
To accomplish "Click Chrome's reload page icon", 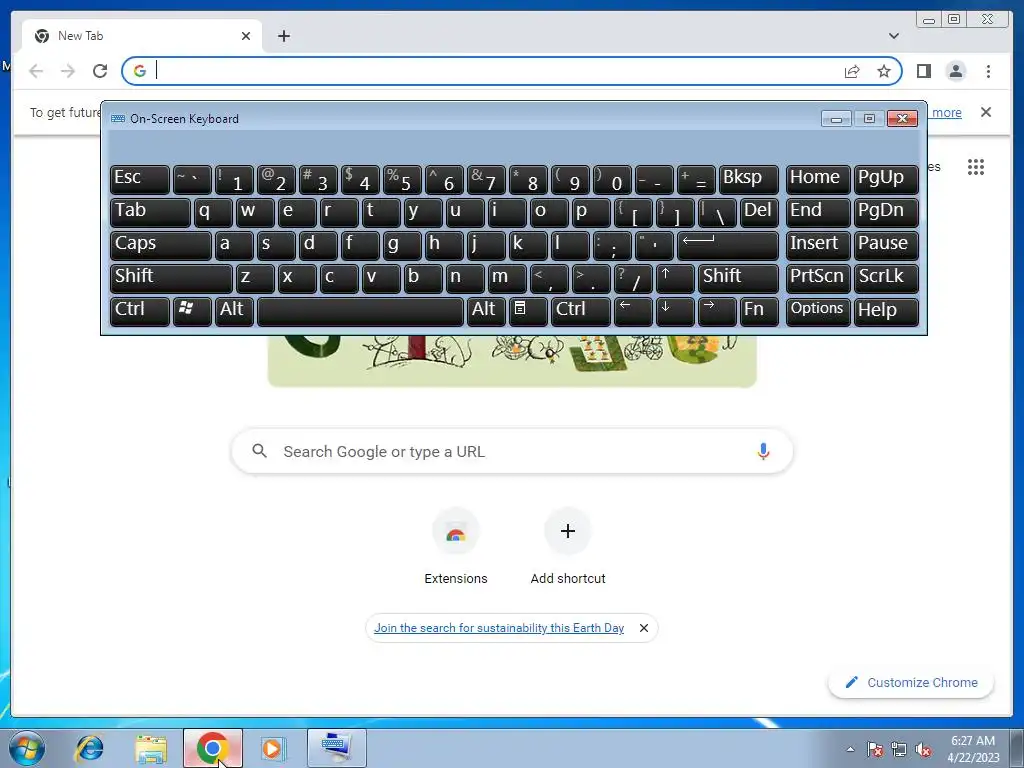I will 100,71.
